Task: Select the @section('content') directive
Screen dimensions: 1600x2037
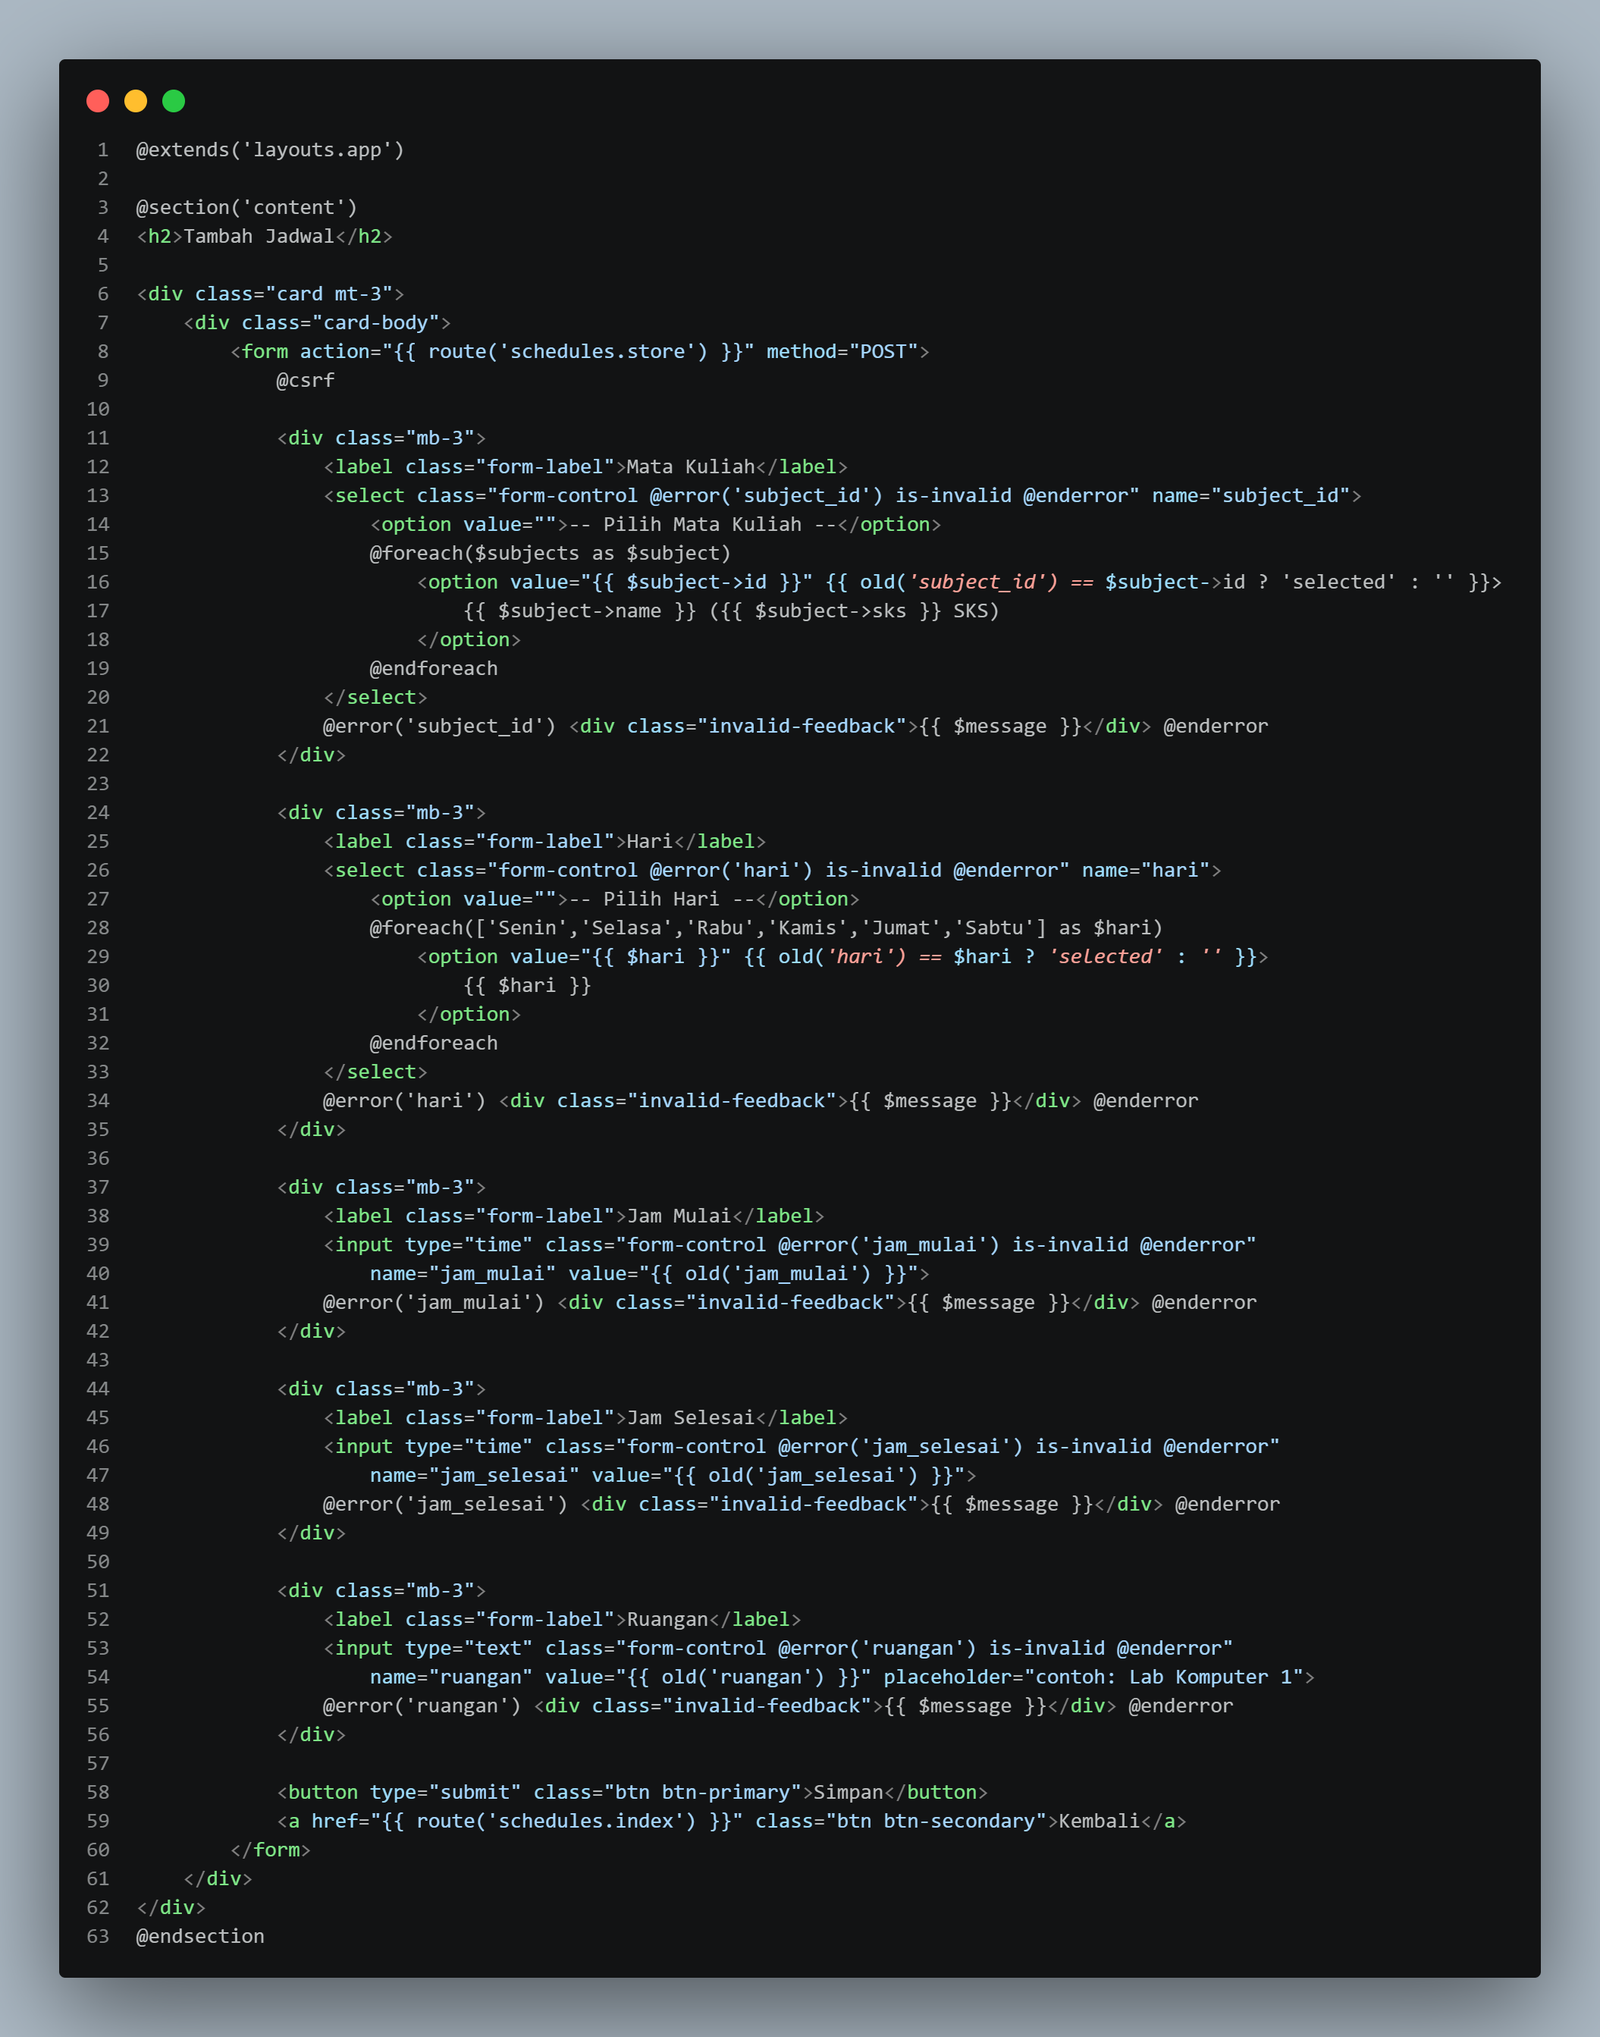Action: click(247, 207)
